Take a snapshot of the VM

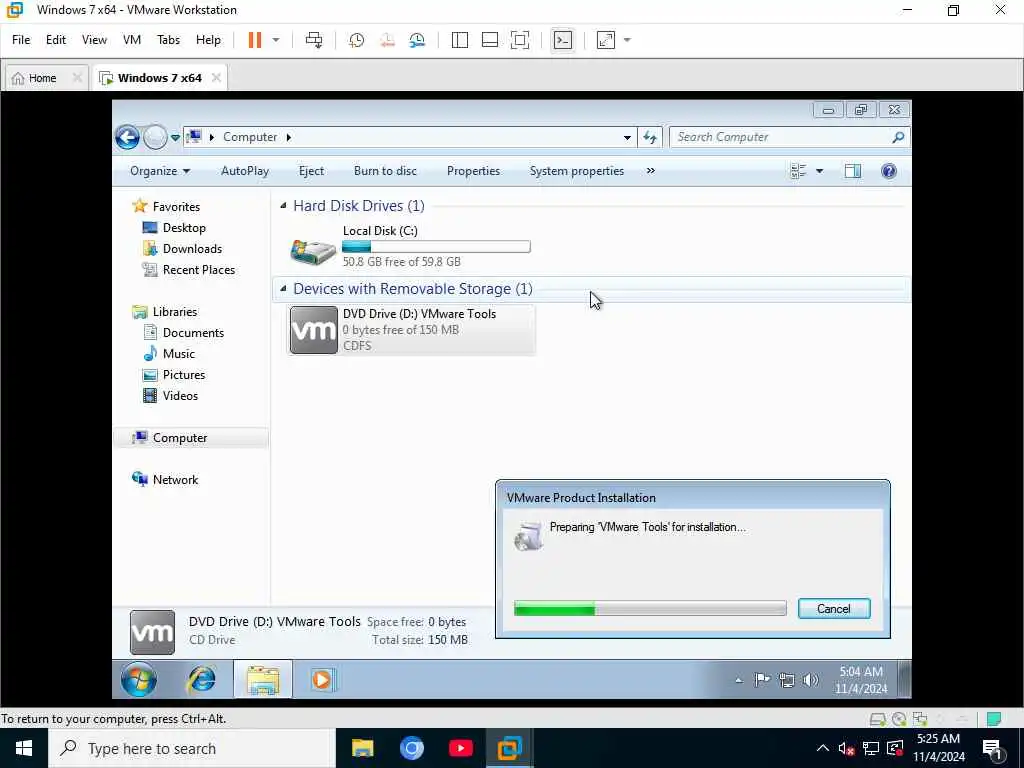[x=357, y=40]
